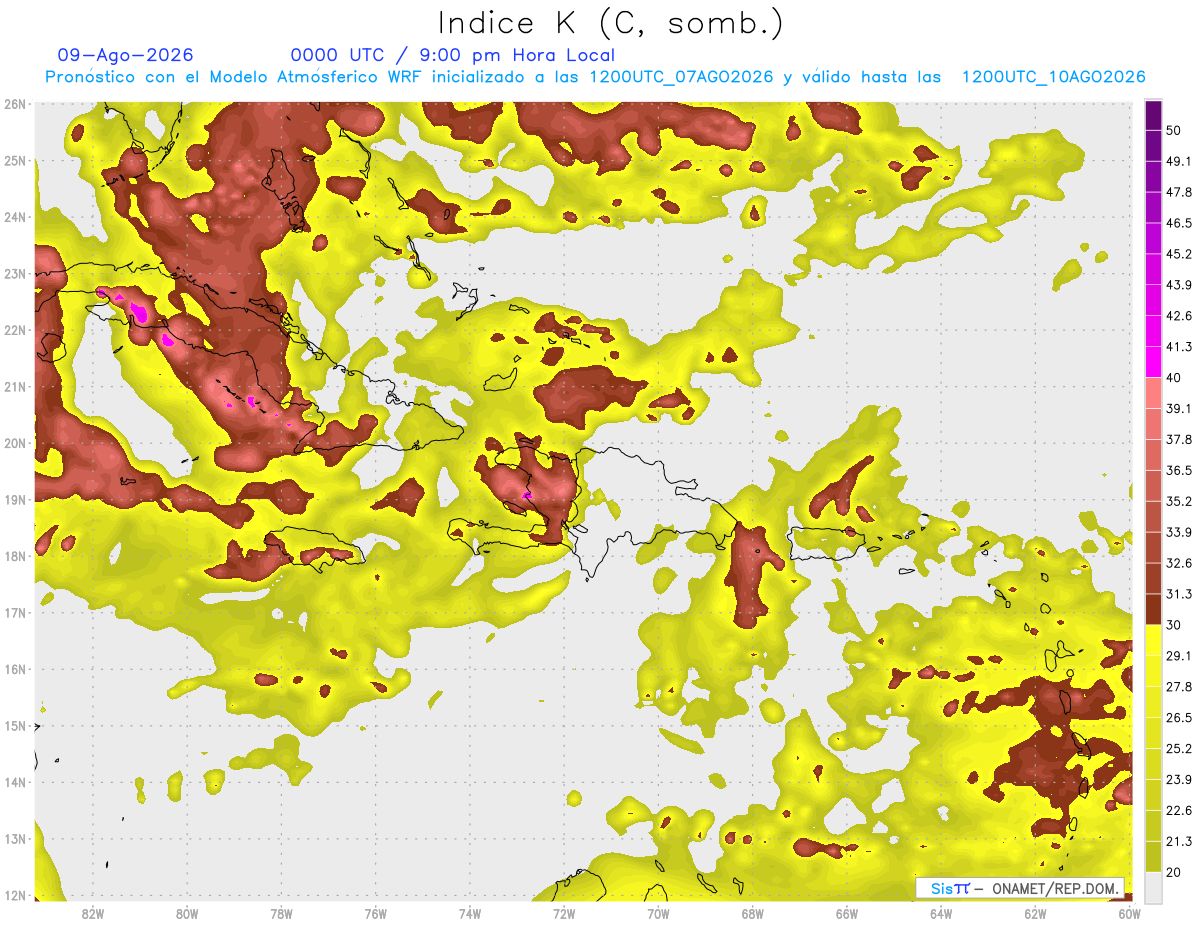The image size is (1200, 927).
Task: Click the WRF model forecast description line
Action: tap(595, 77)
